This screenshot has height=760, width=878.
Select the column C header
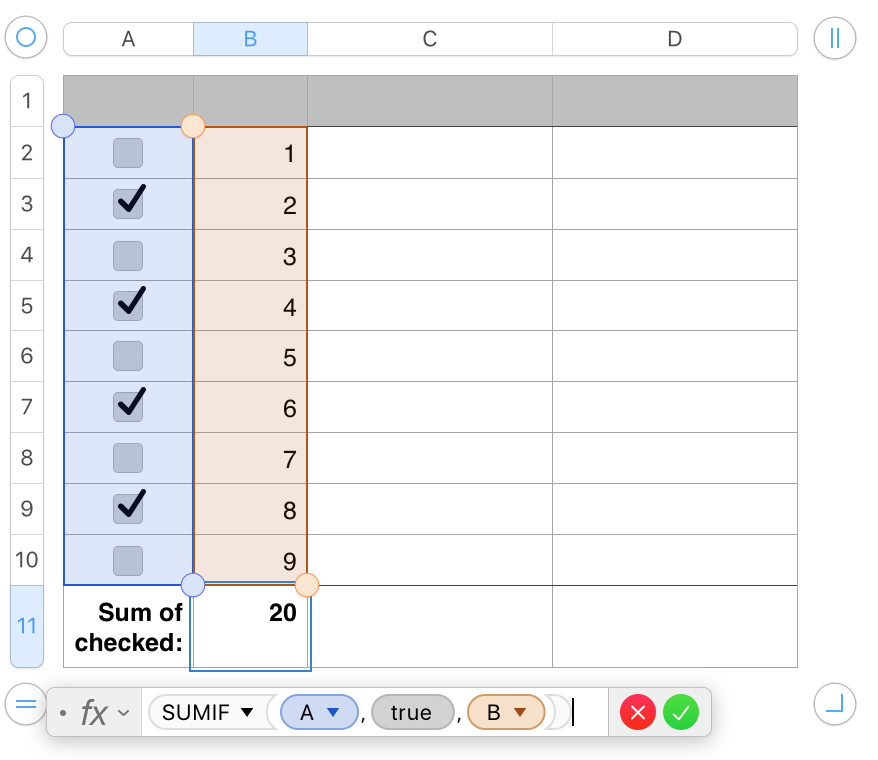pyautogui.click(x=429, y=39)
